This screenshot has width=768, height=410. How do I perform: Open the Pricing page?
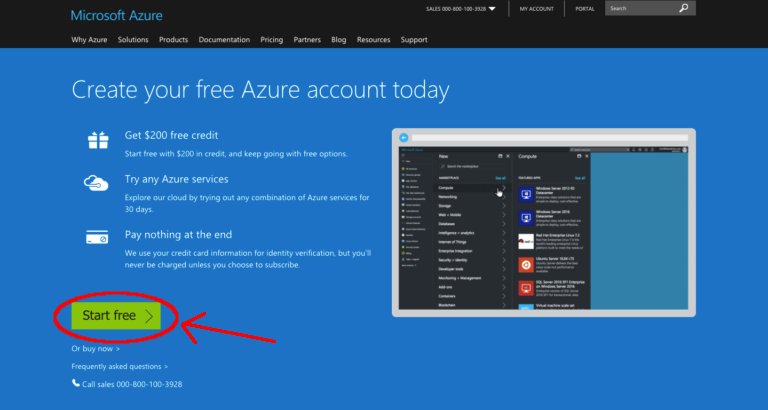(x=271, y=40)
